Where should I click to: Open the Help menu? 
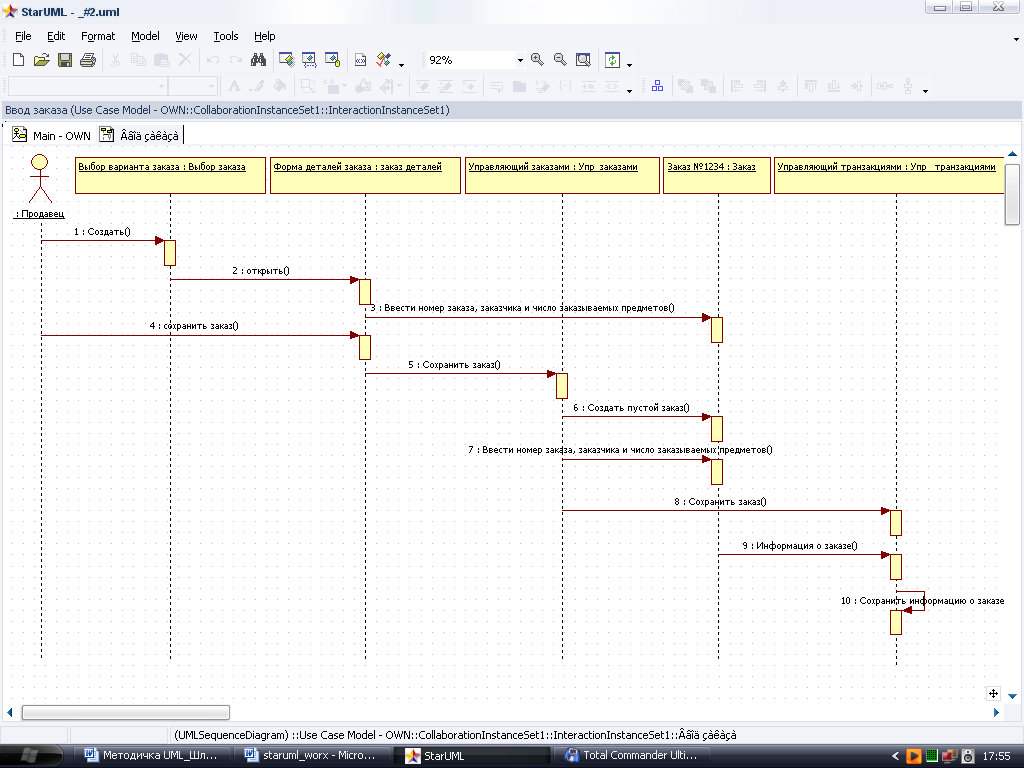[264, 37]
